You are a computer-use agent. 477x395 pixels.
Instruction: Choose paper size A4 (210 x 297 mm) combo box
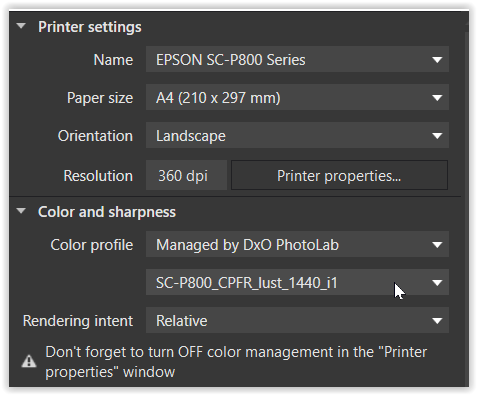coord(297,98)
